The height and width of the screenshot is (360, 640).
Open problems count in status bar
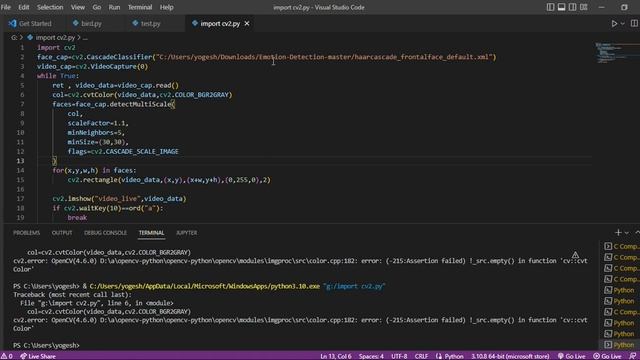point(7,356)
